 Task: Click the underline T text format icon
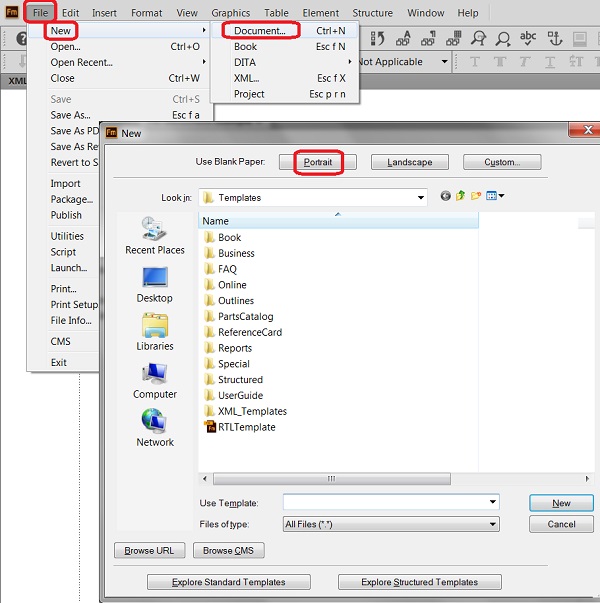pos(550,62)
